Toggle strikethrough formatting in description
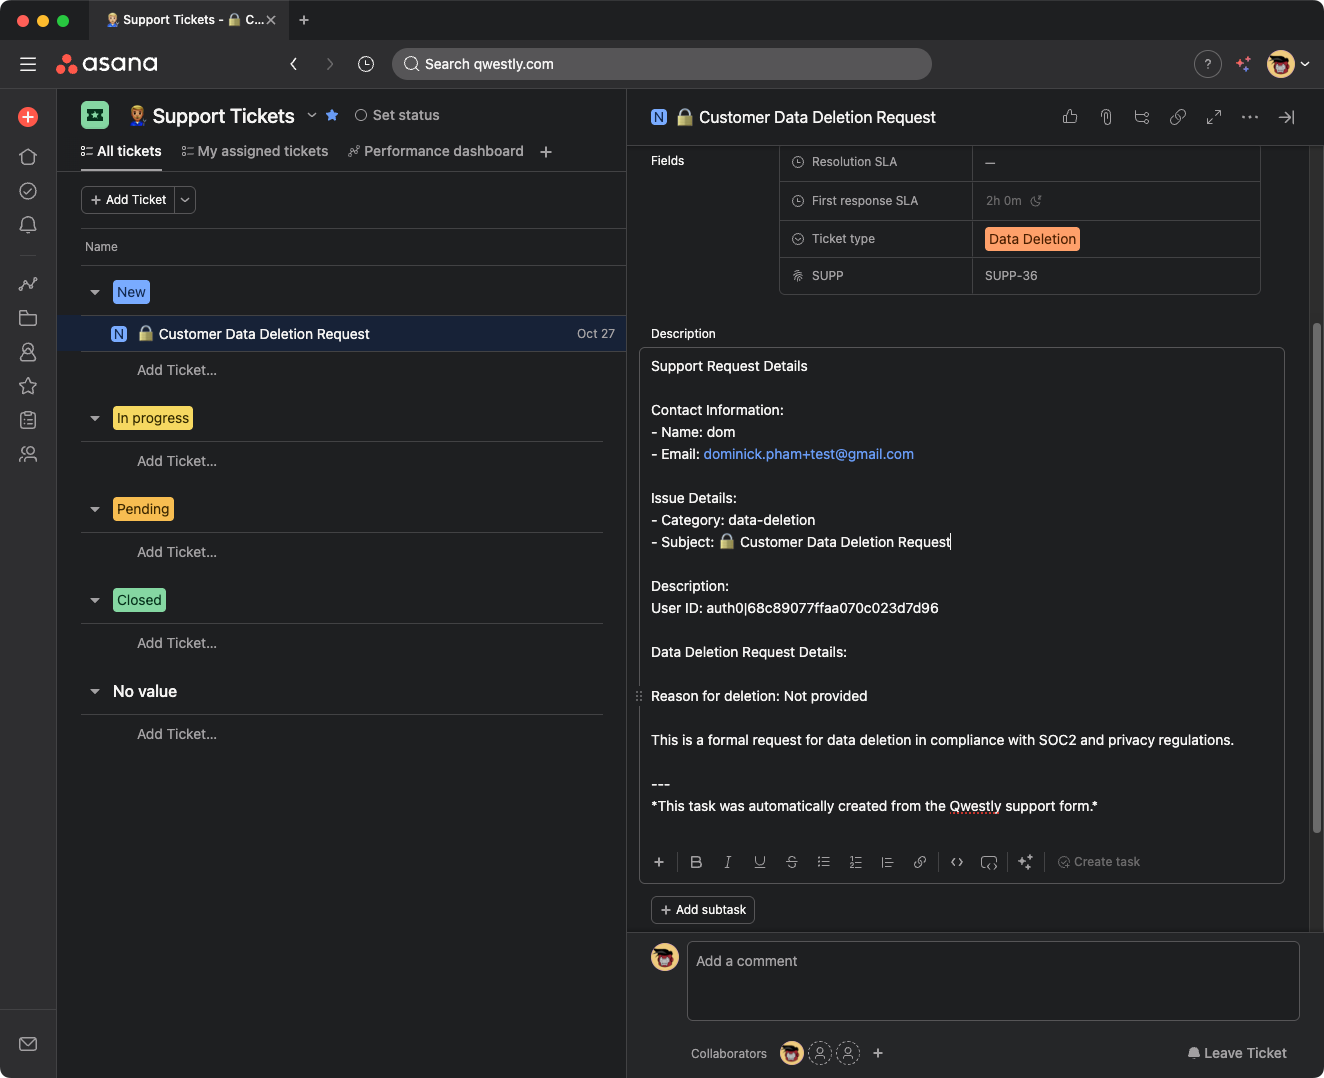Screen dimensions: 1324x1078 coord(792,862)
